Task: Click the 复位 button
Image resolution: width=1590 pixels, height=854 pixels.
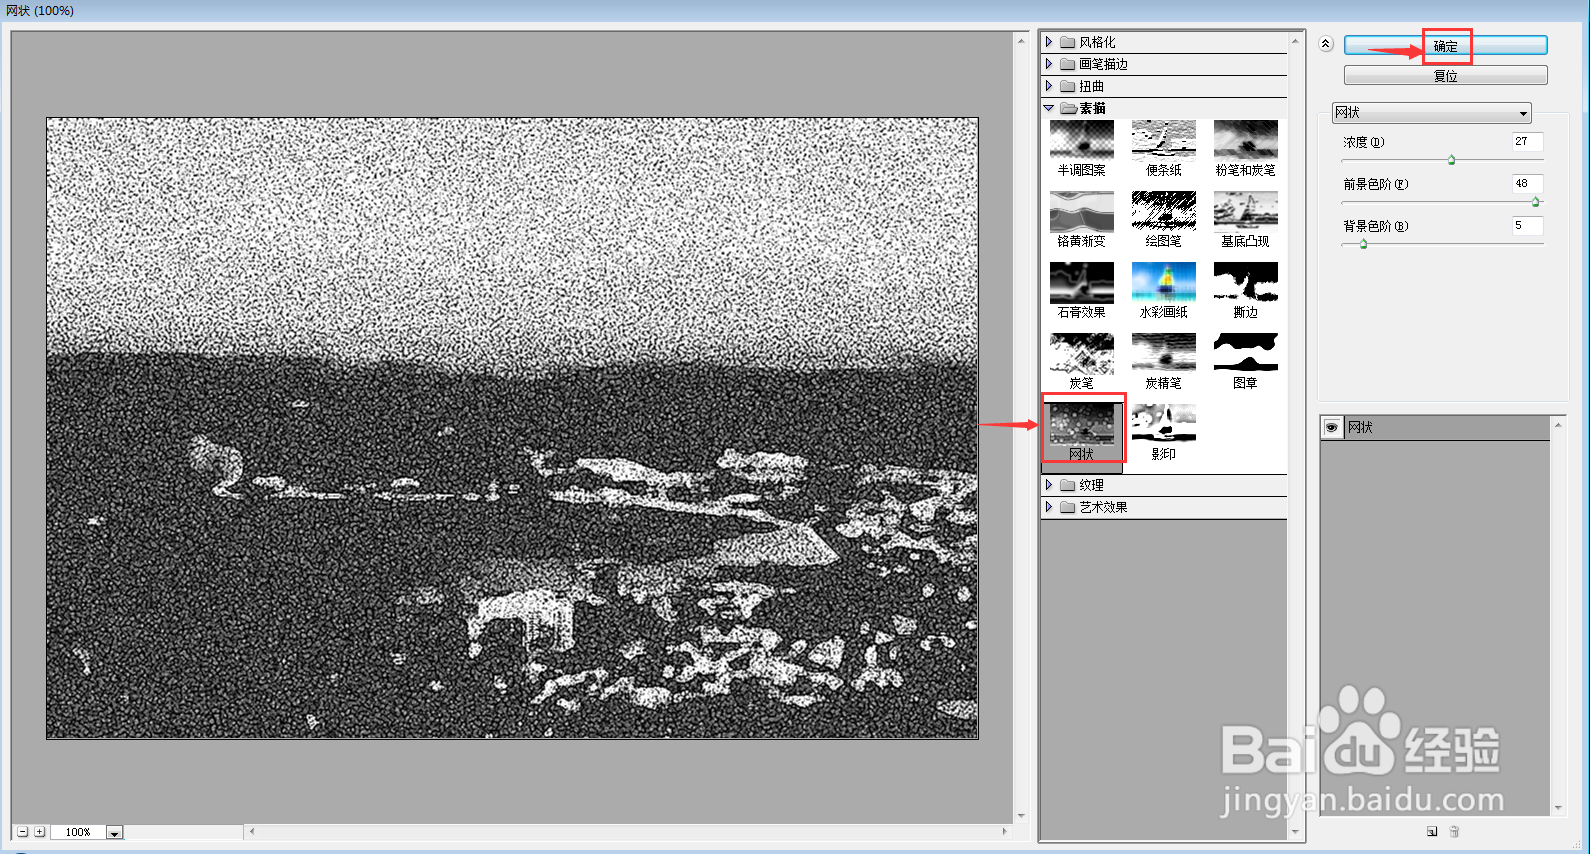Action: (x=1445, y=76)
